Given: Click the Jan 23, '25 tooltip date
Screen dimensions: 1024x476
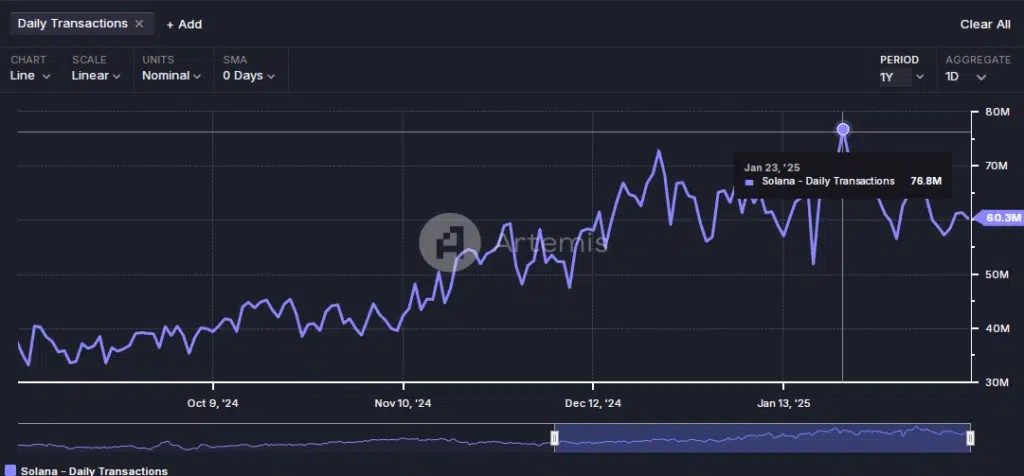Looking at the screenshot, I should pyautogui.click(x=772, y=168).
